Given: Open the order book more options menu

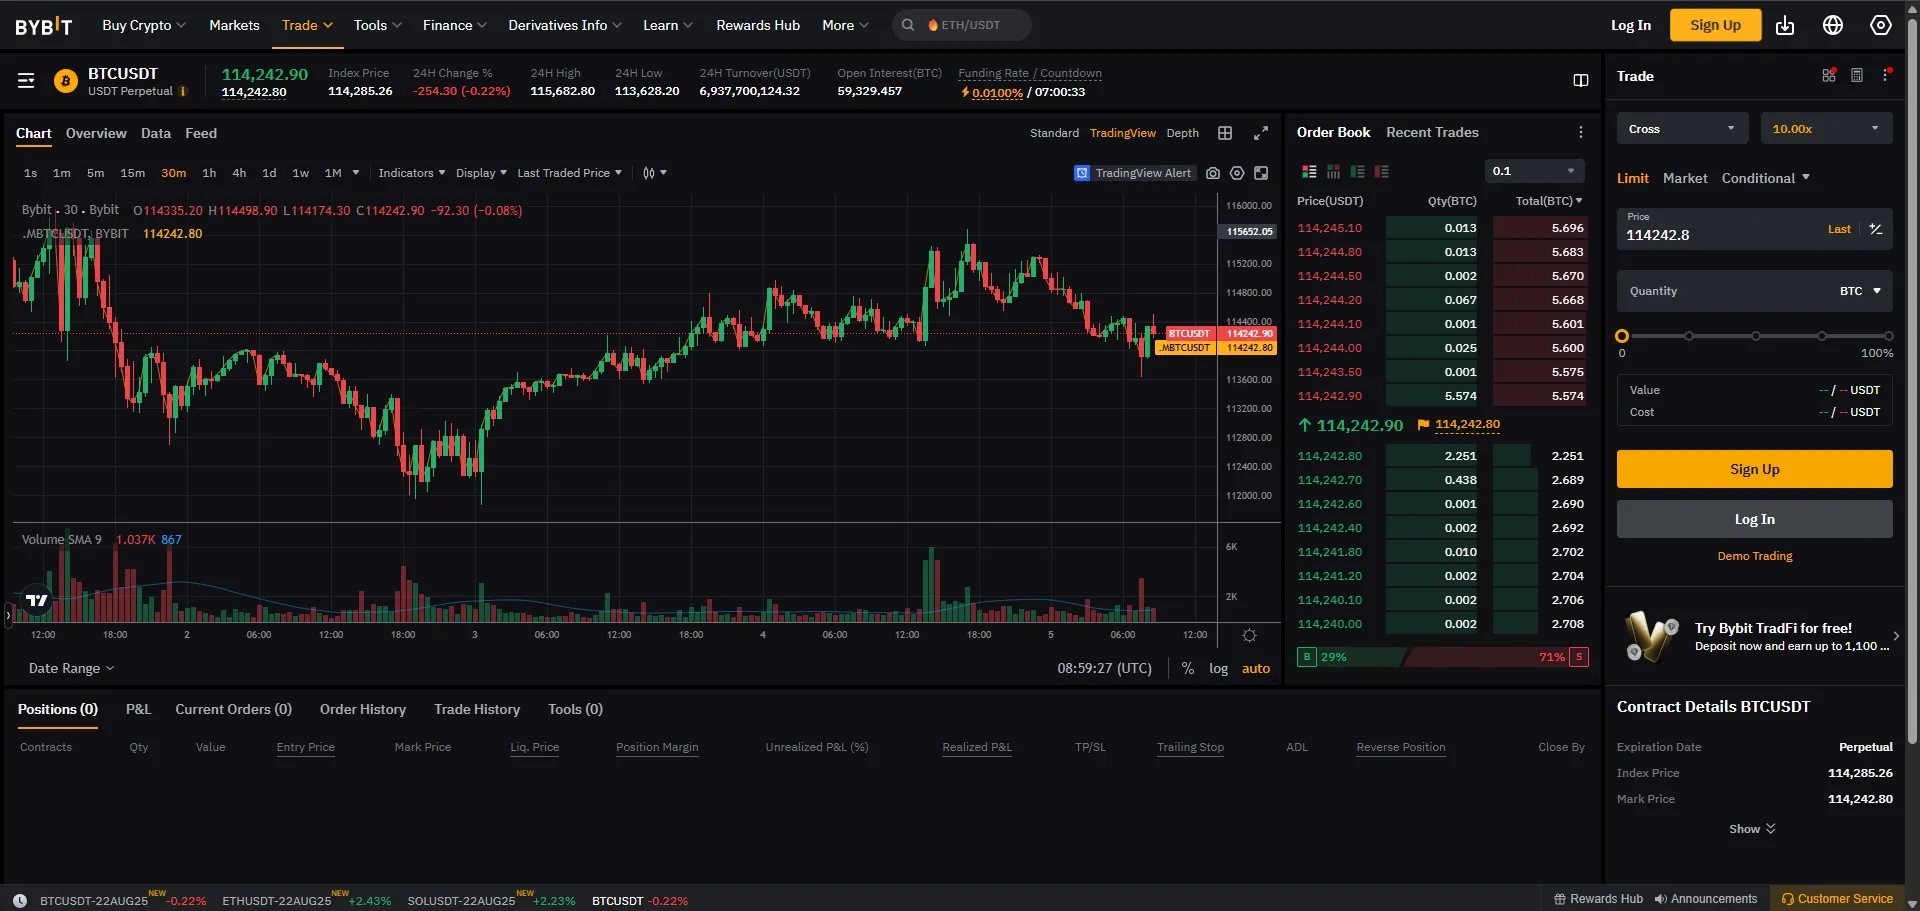Looking at the screenshot, I should (x=1580, y=132).
